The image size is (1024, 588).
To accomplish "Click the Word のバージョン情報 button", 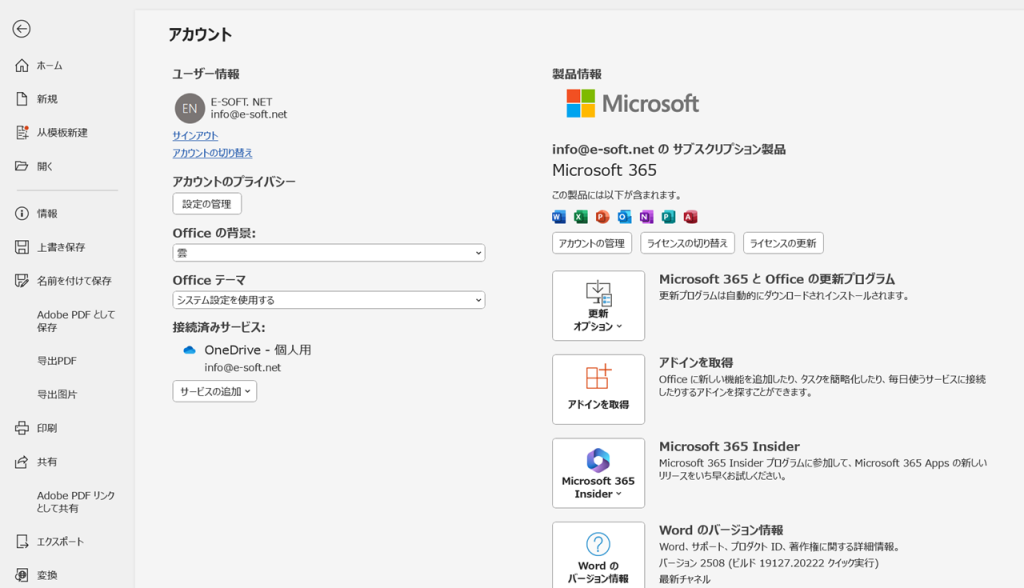I will 598,555.
